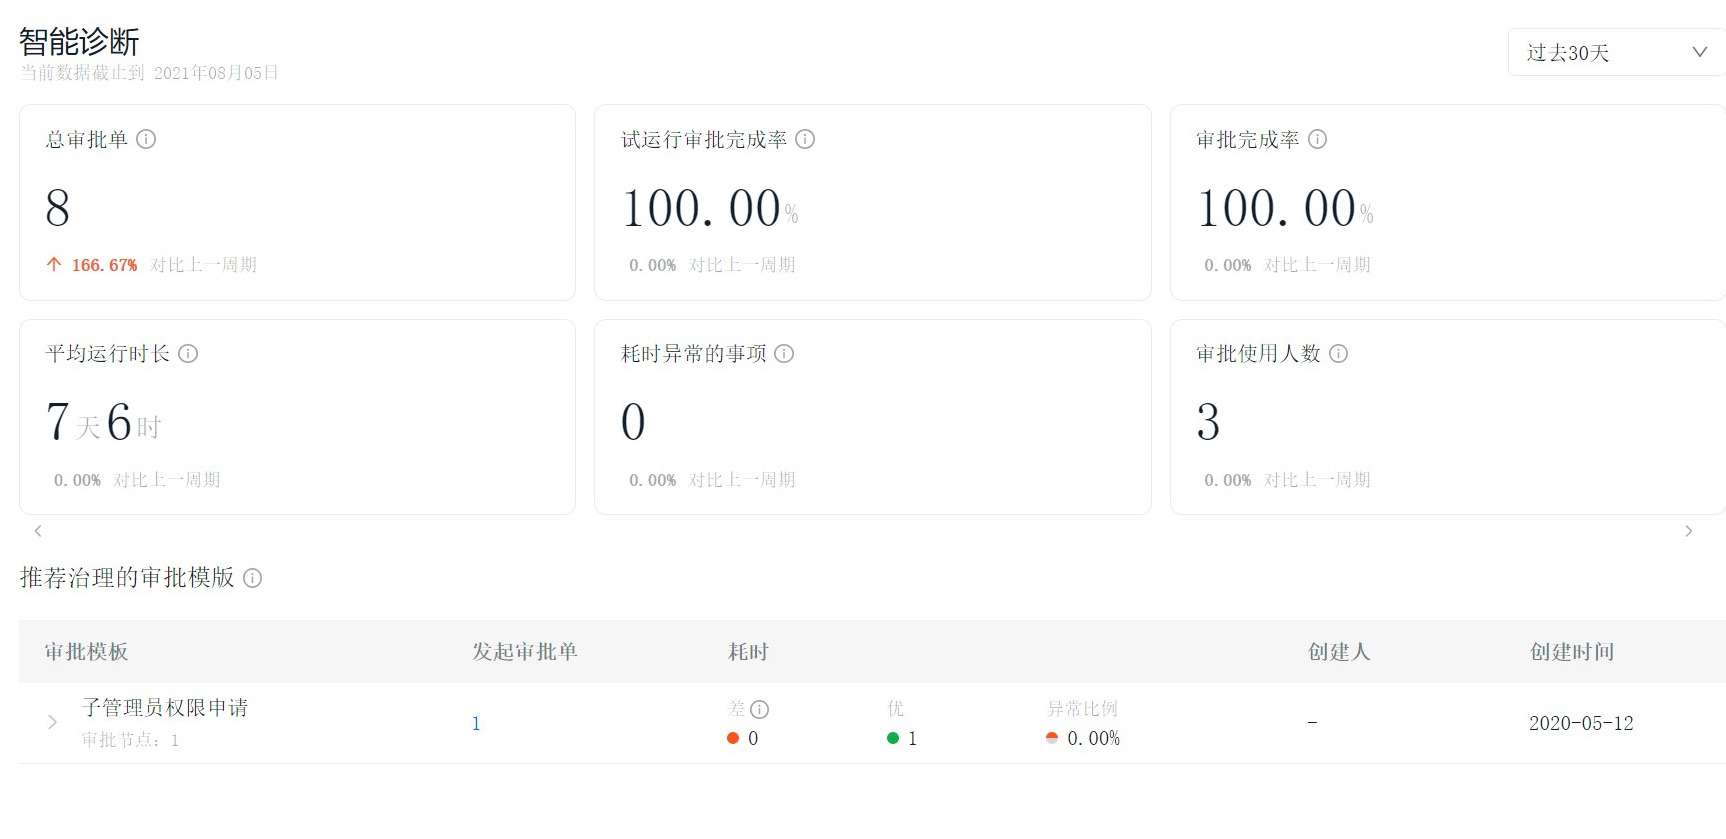Viewport: 1726px width, 839px height.
Task: Click info icon beside 审批使用人数
Action: pos(1338,353)
